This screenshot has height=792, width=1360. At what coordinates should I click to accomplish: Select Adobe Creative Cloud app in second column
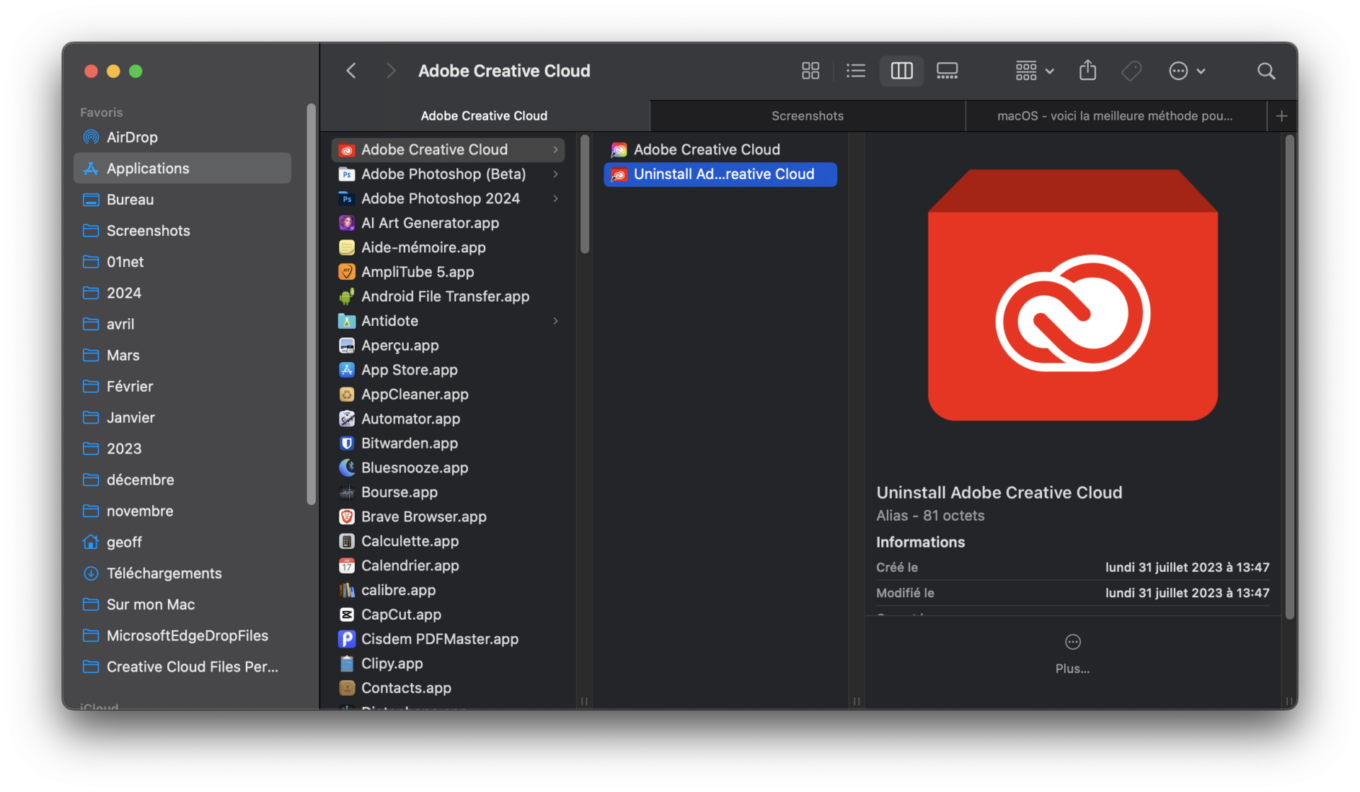pyautogui.click(x=720, y=150)
